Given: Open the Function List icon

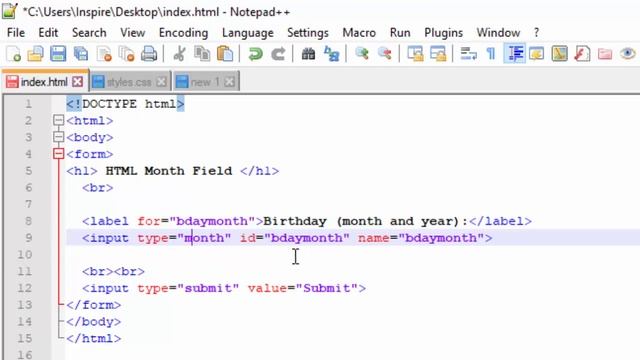Looking at the screenshot, I should click(x=582, y=54).
